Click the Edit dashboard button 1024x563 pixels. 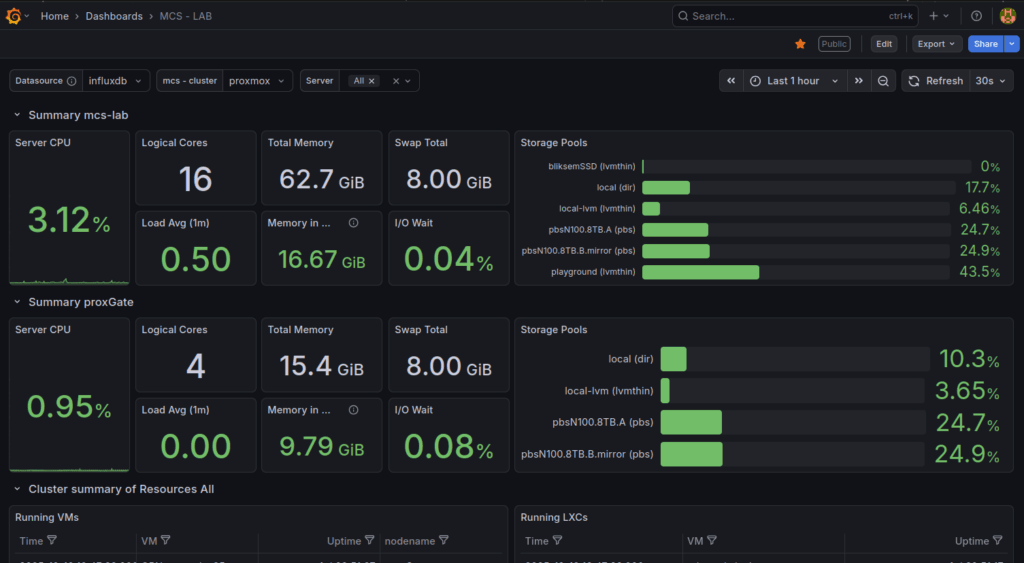coord(883,44)
